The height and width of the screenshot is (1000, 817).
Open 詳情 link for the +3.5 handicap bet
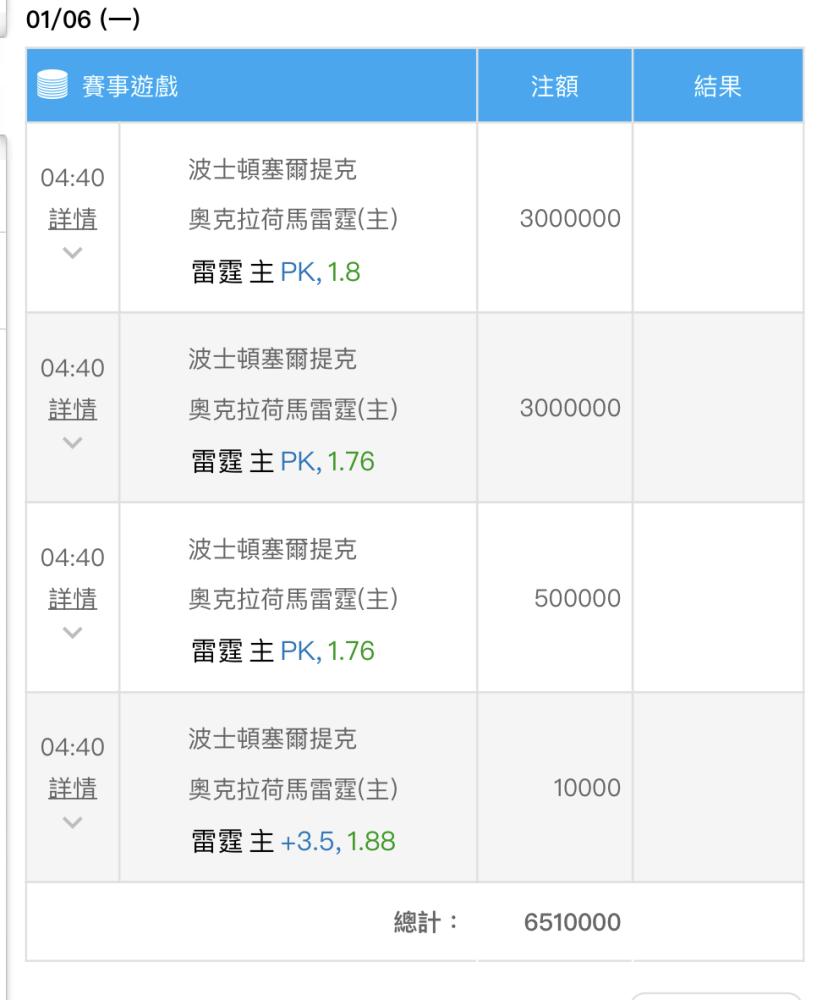[73, 788]
